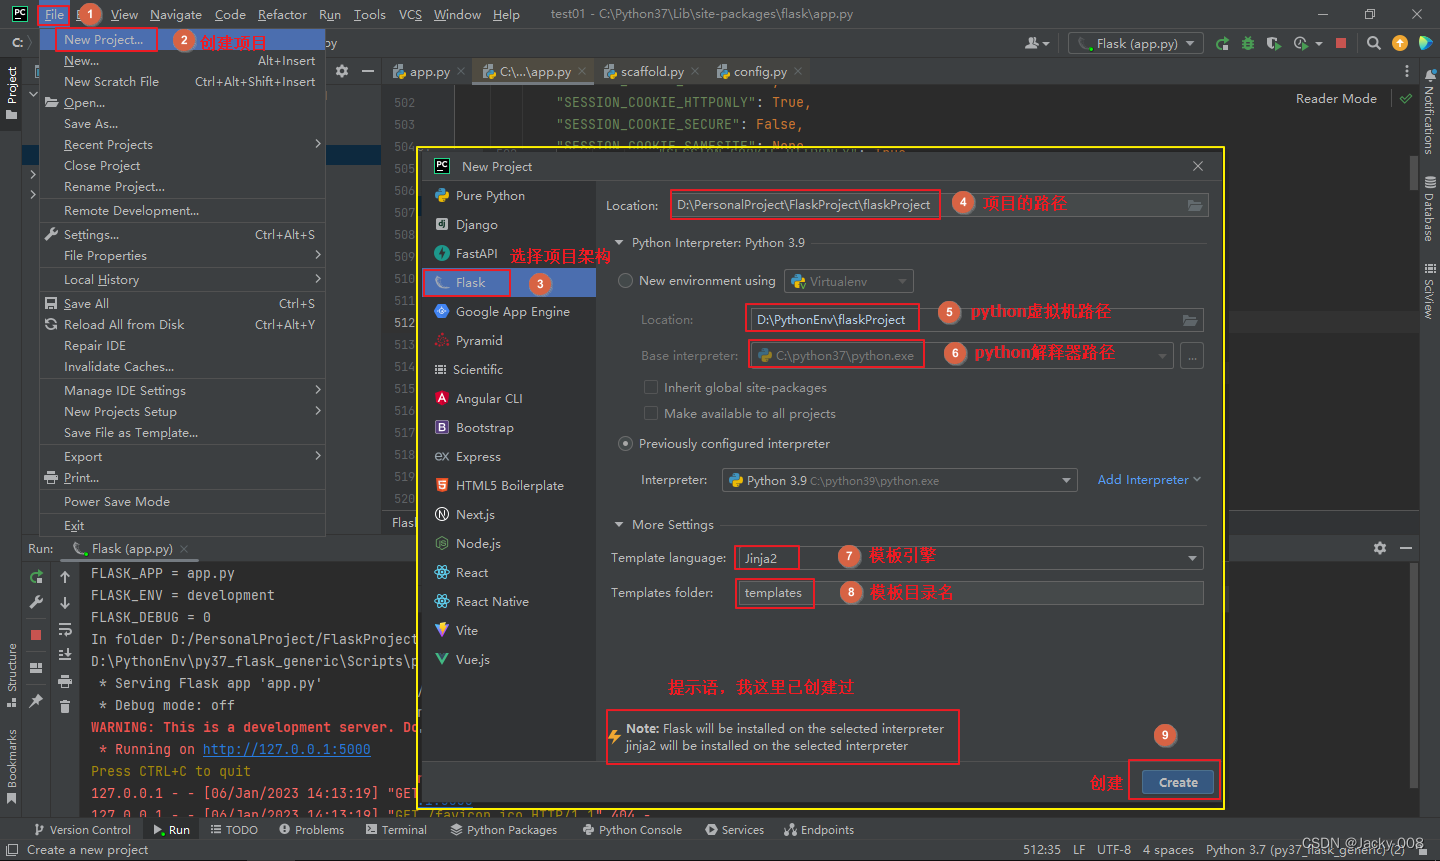This screenshot has height=861, width=1440.
Task: Open the Python Packages tool window
Action: (504, 830)
